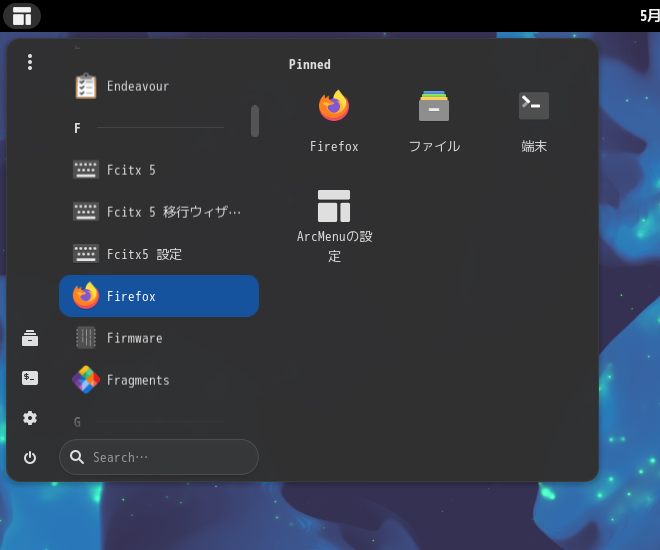Click the app list scrollbar handle

(255, 121)
